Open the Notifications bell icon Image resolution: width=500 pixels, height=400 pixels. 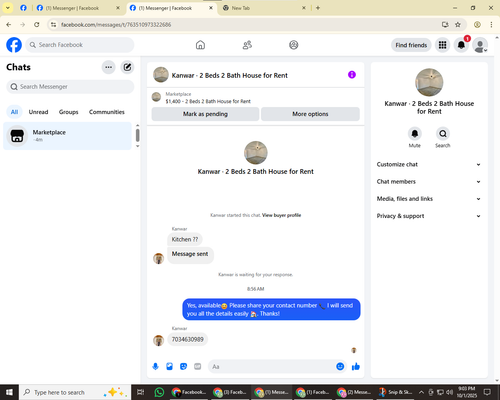click(461, 45)
